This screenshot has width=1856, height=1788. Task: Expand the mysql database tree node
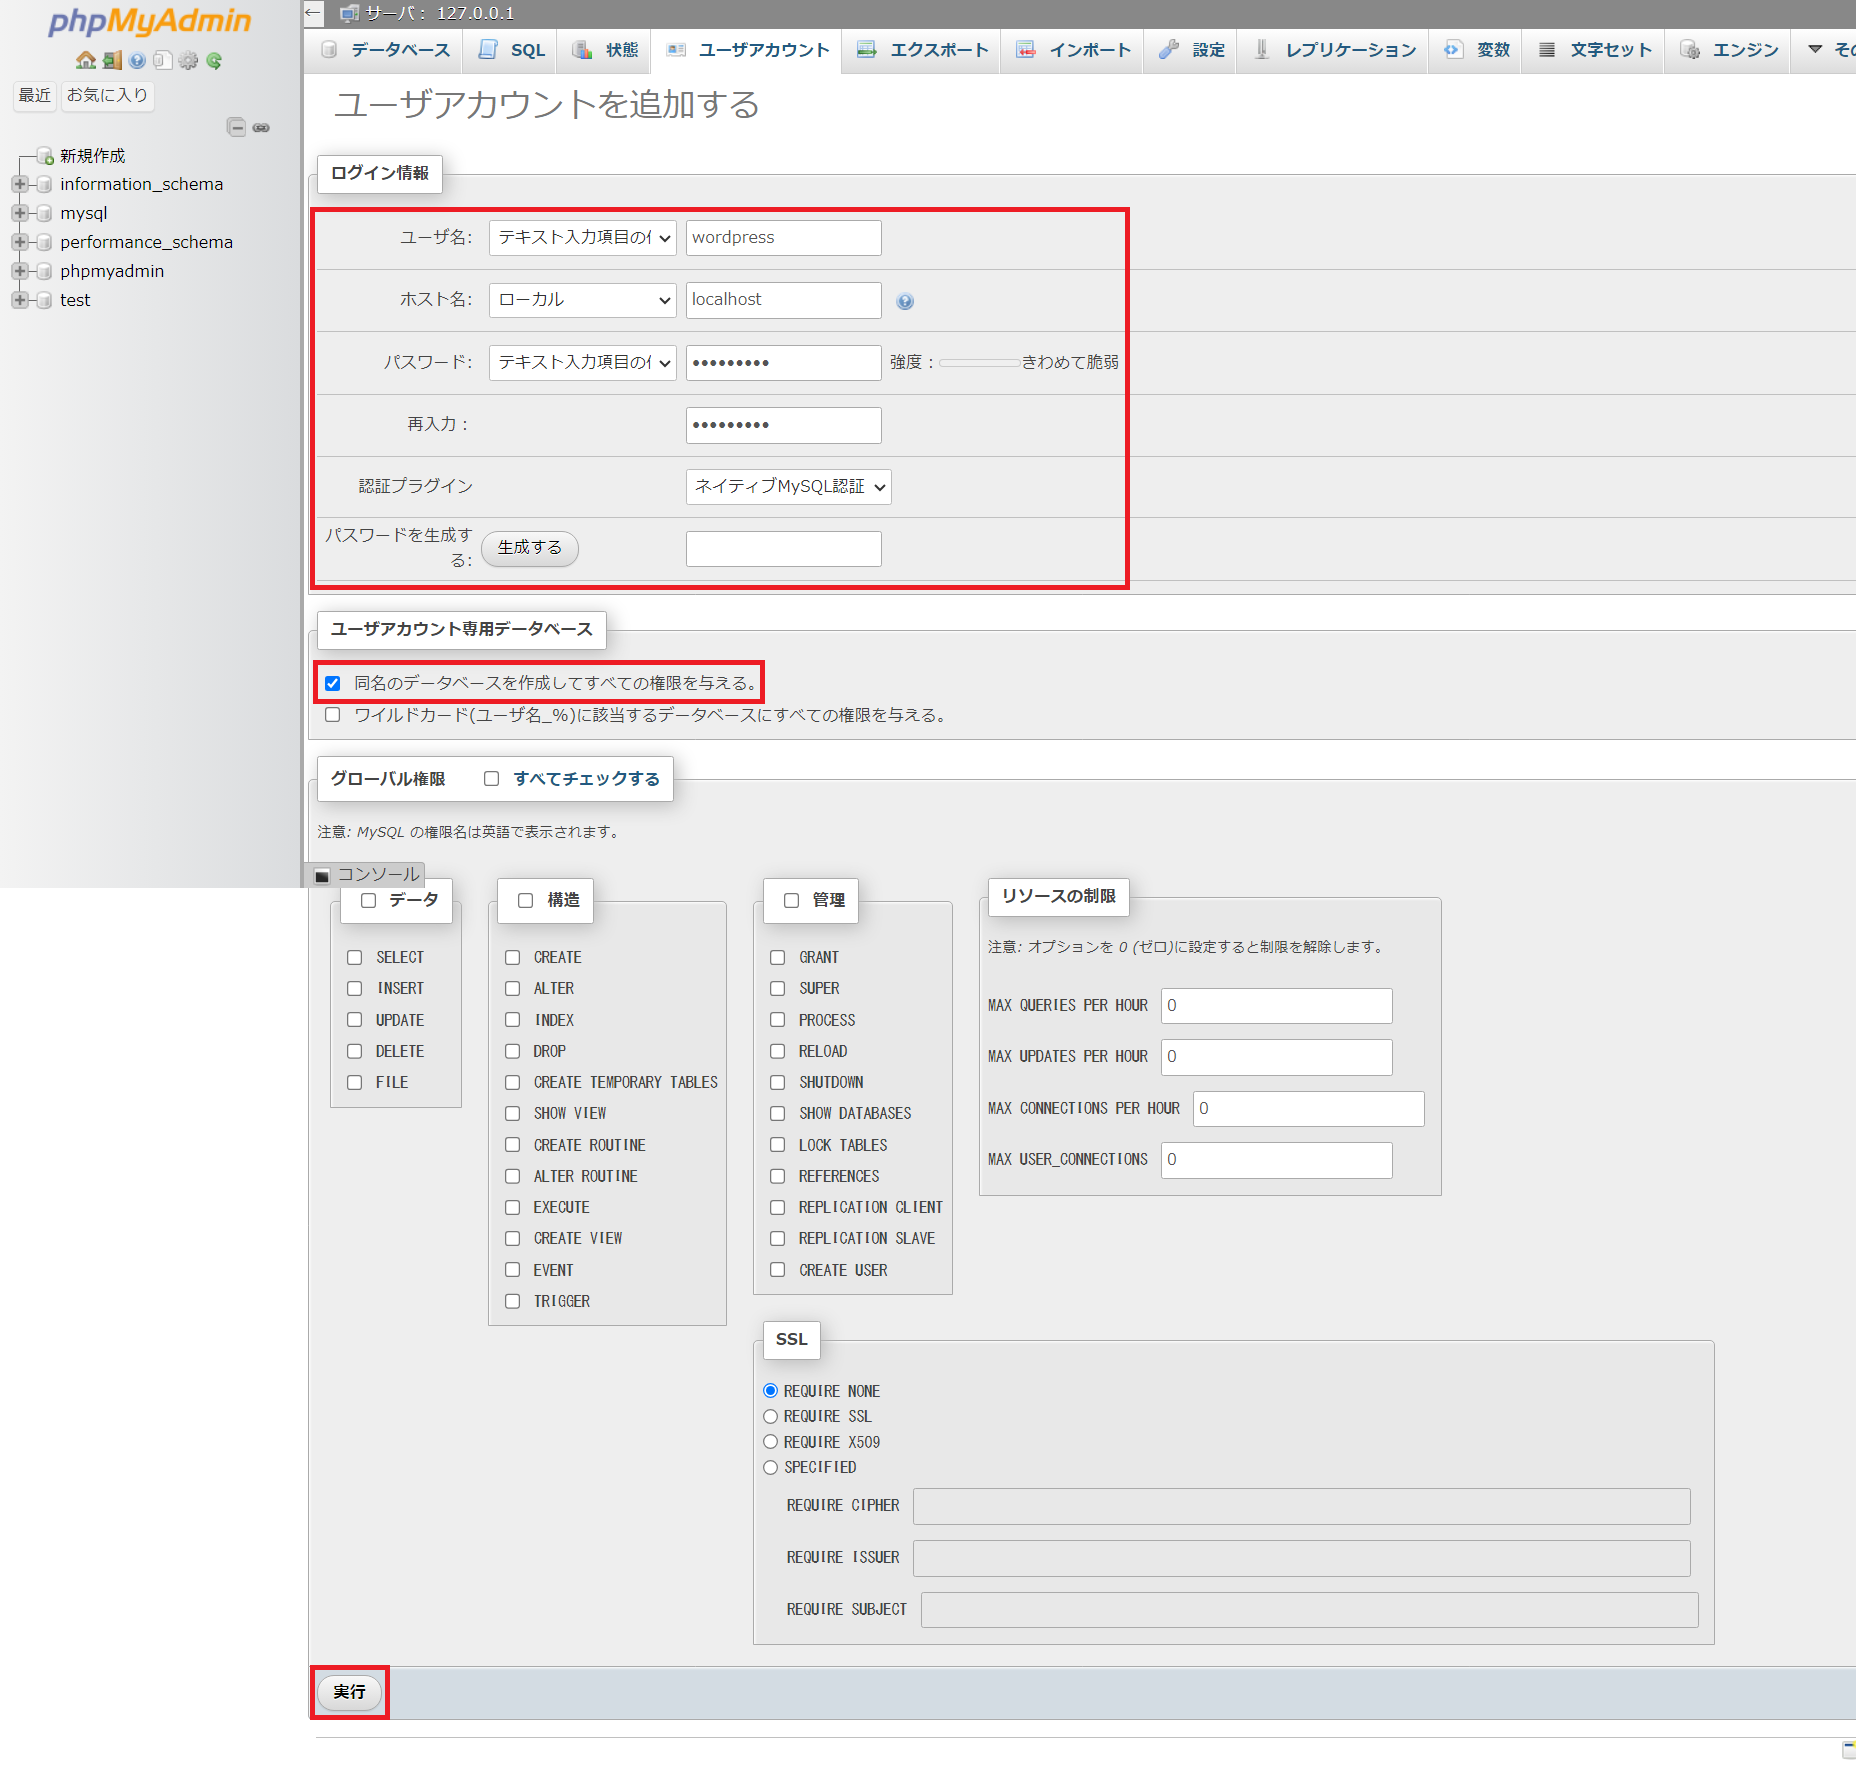(19, 213)
